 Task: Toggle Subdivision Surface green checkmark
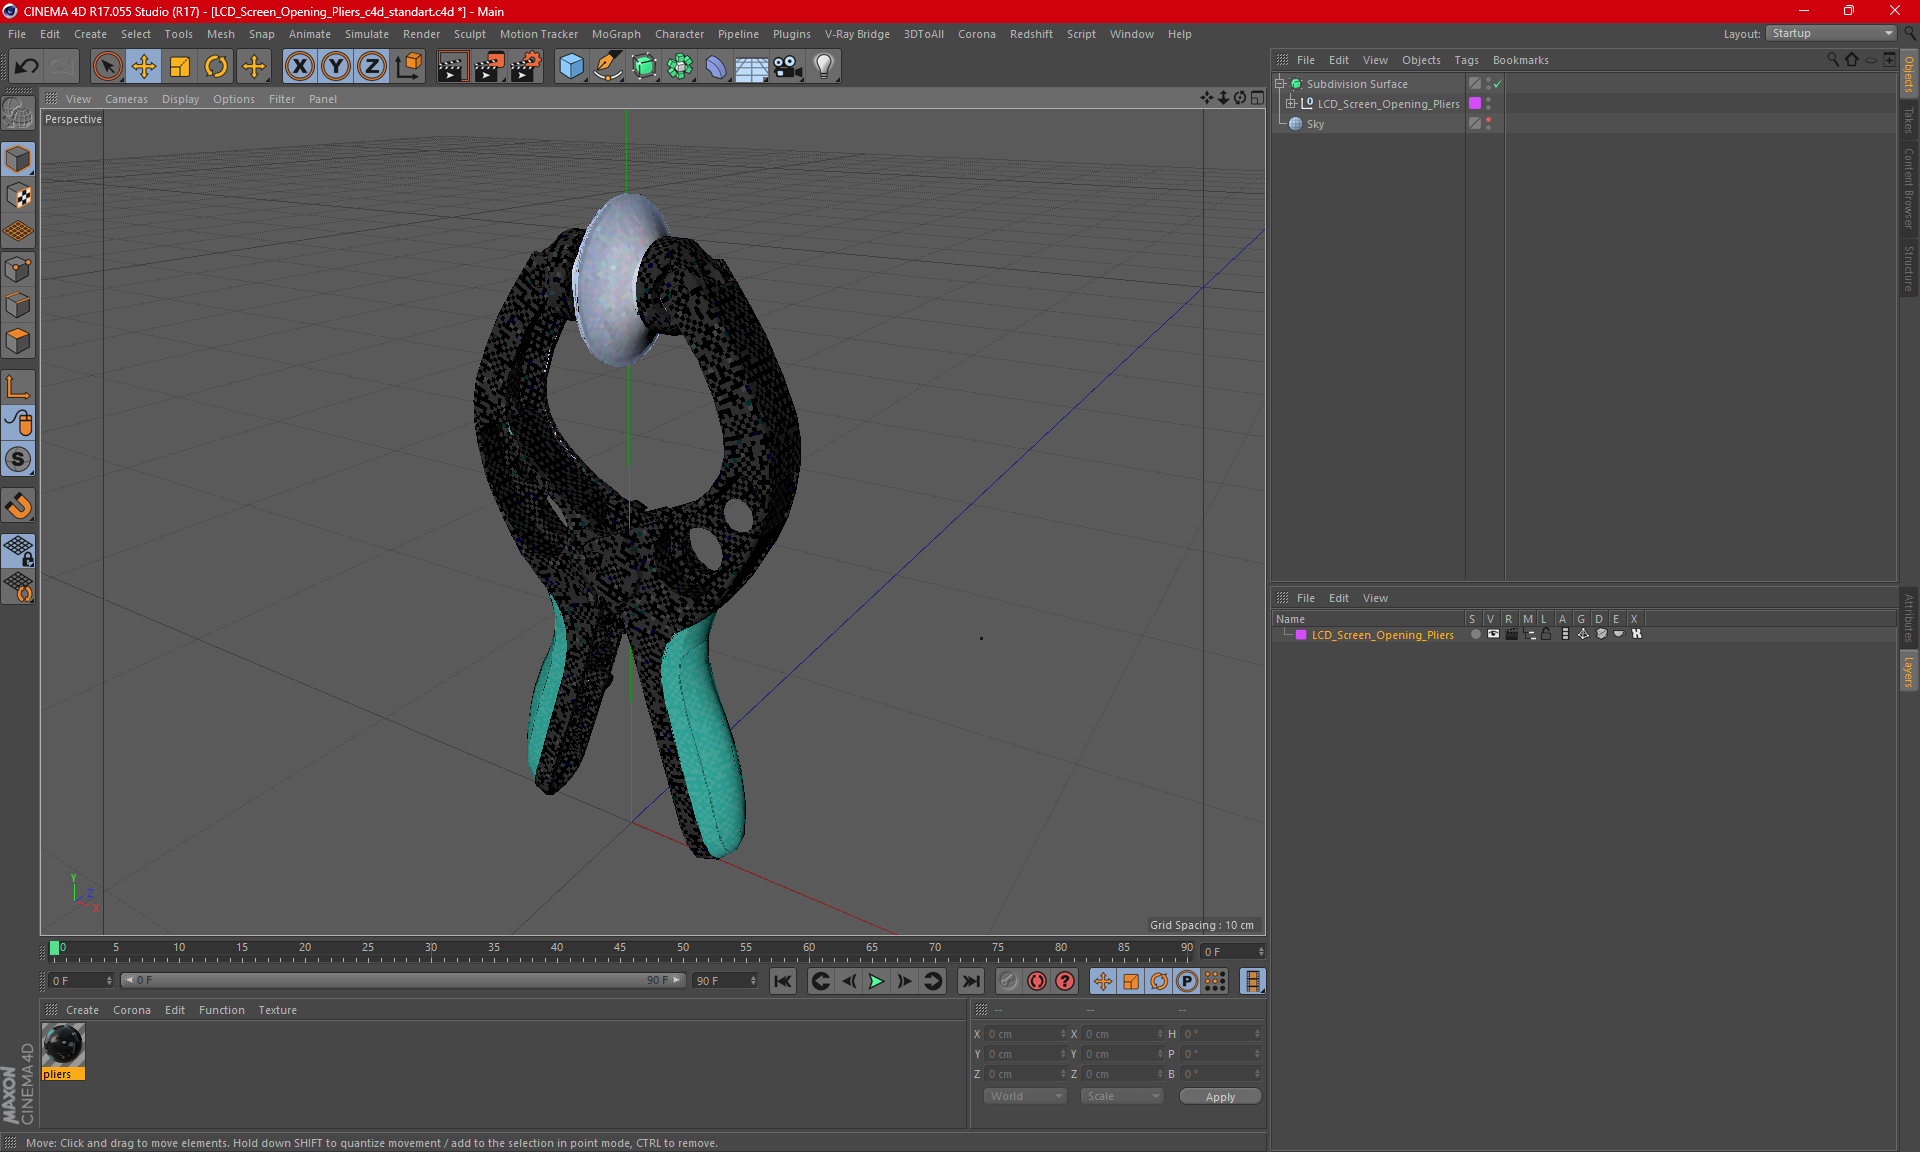click(x=1497, y=84)
